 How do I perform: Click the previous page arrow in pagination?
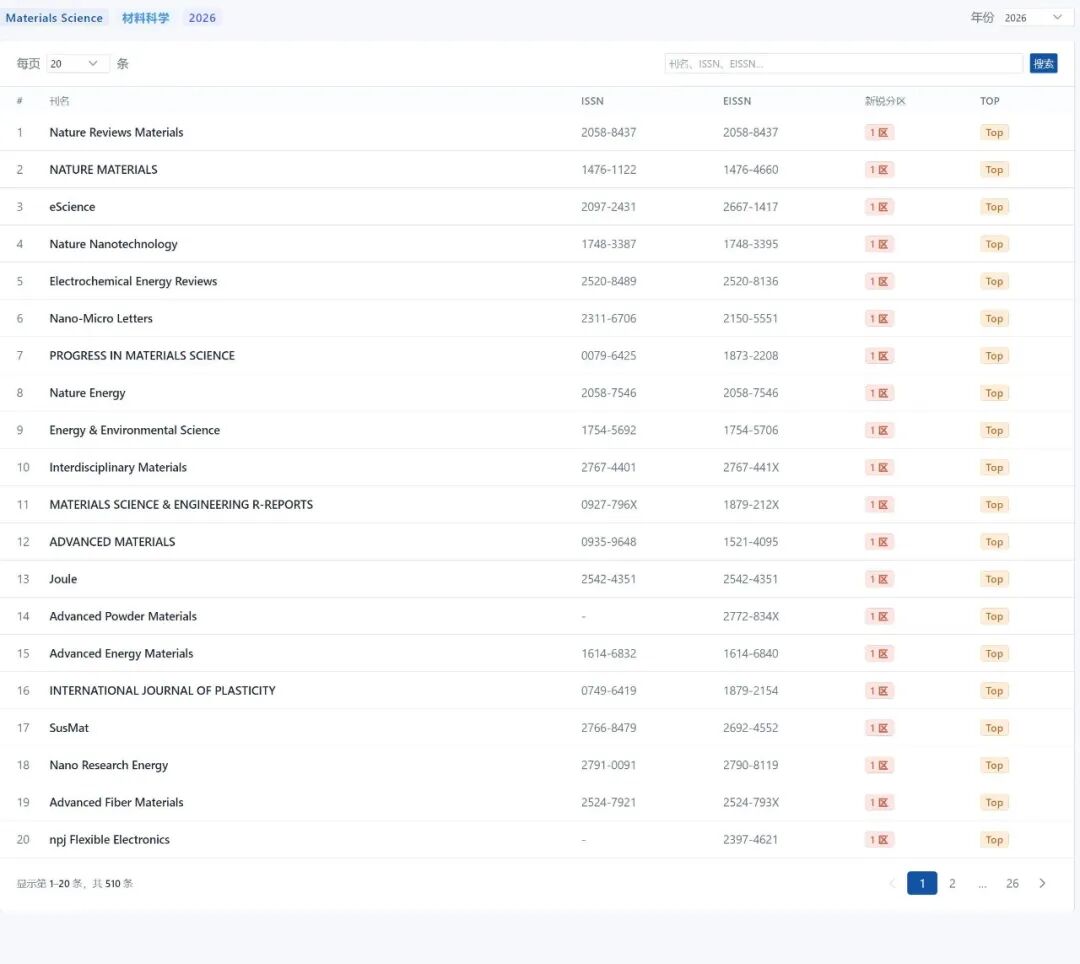click(892, 883)
